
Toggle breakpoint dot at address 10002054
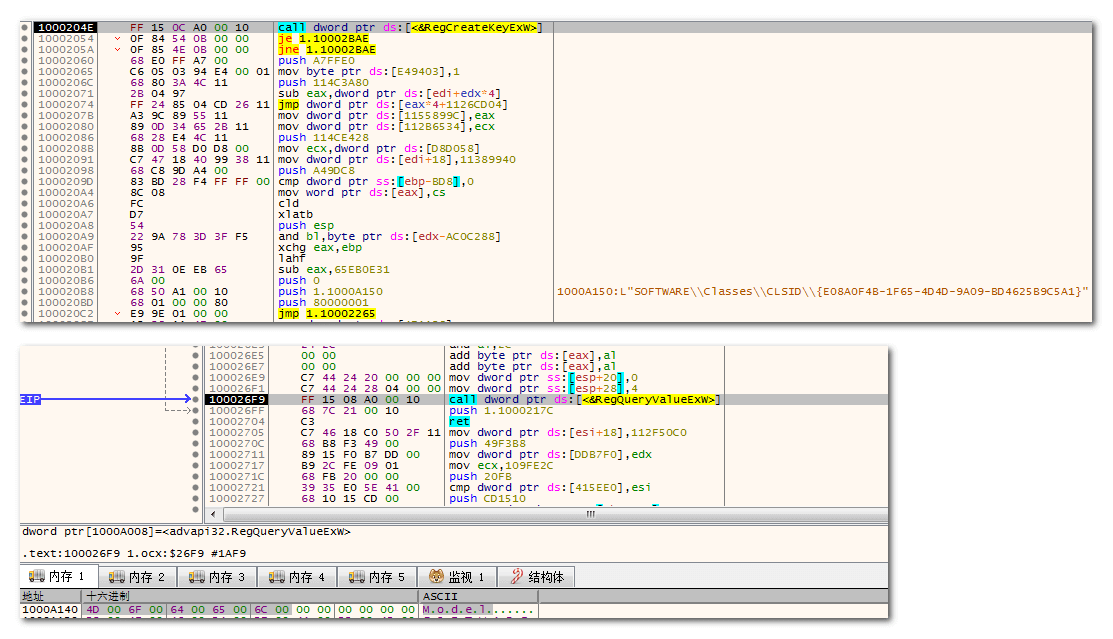[25, 38]
